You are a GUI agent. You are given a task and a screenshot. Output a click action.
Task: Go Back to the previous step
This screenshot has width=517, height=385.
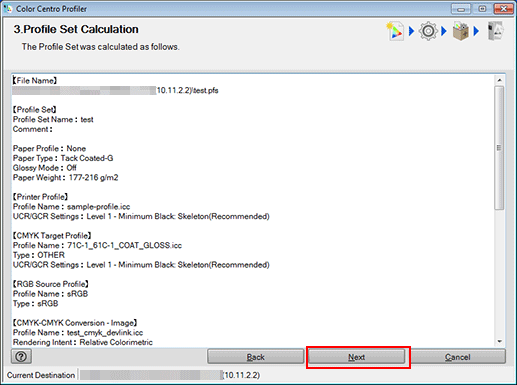[x=255, y=357]
